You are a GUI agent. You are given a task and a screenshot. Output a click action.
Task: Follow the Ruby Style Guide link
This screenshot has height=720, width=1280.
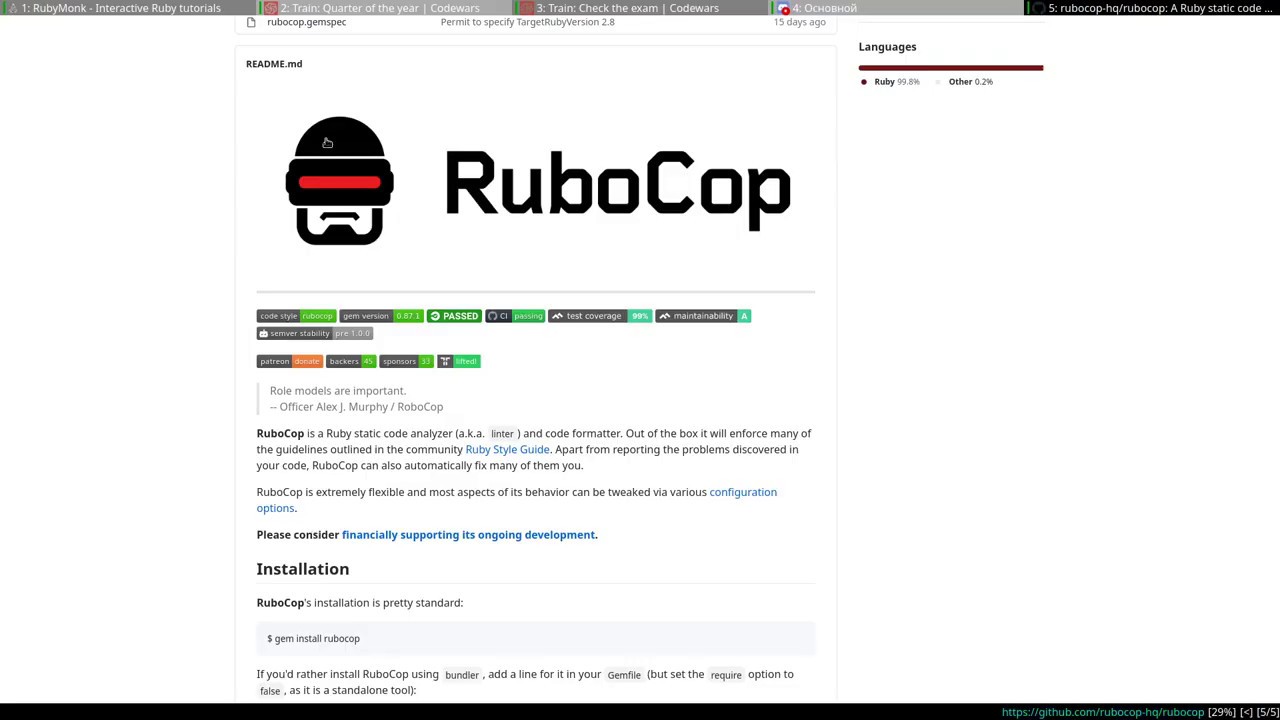pyautogui.click(x=507, y=449)
